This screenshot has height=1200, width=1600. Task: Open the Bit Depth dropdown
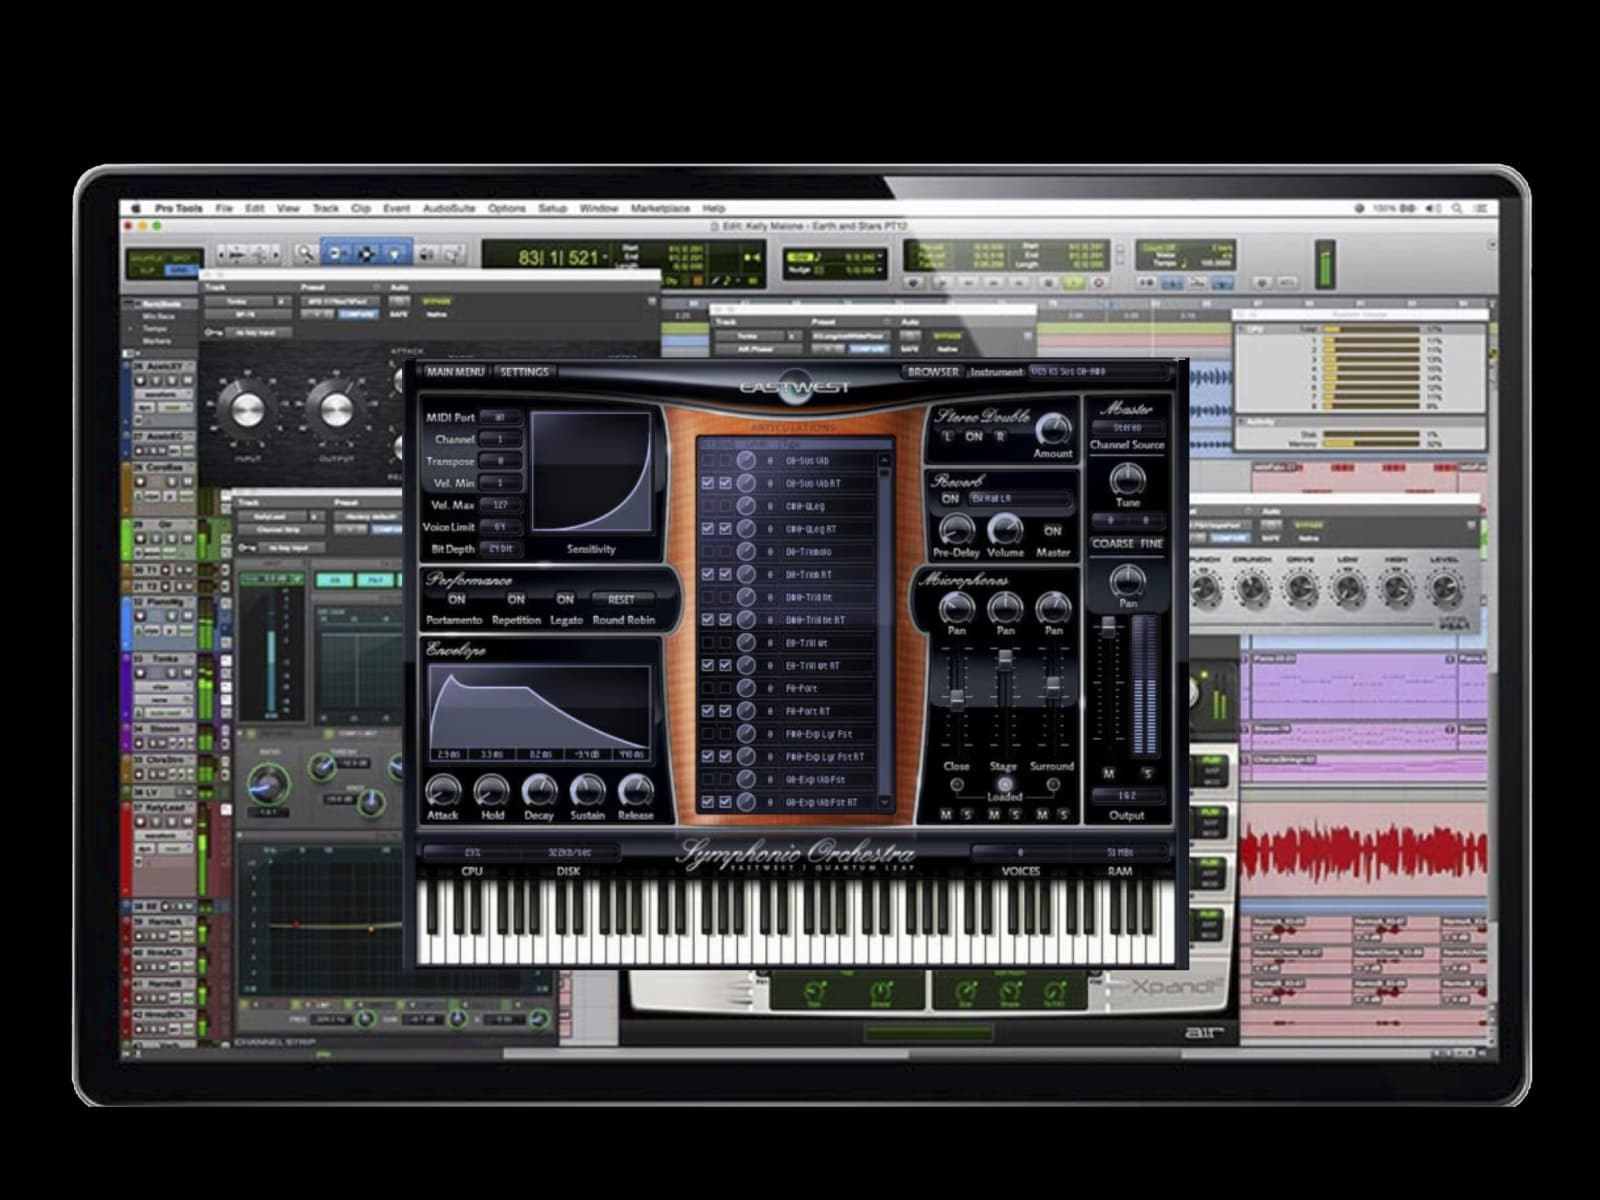point(501,549)
